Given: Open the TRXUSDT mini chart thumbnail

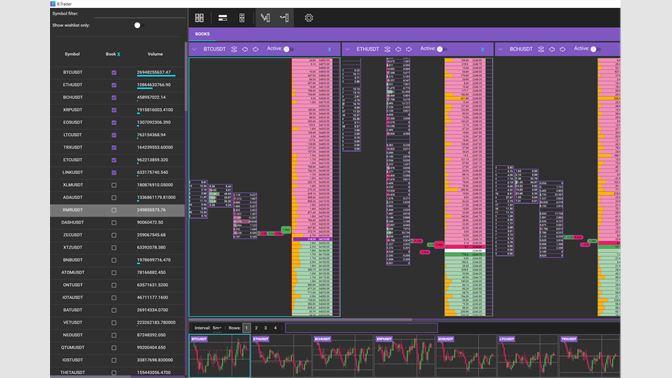Looking at the screenshot, I should pyautogui.click(x=589, y=357).
